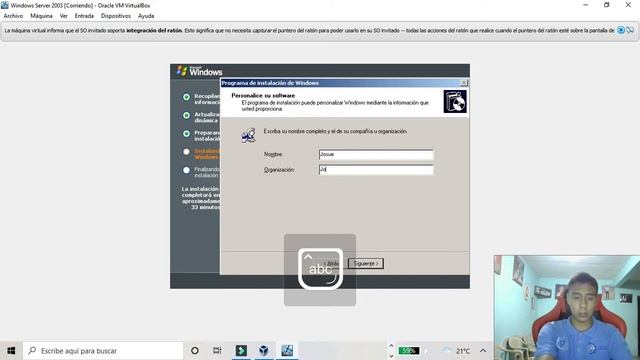Click the weather 21°C widget
This screenshot has height=360, width=640.
tap(457, 351)
